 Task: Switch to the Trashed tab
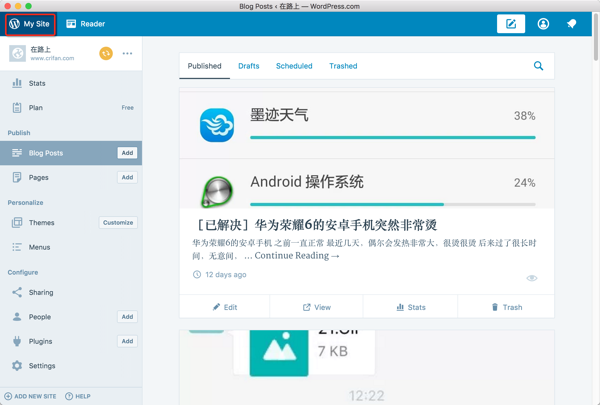coord(343,66)
